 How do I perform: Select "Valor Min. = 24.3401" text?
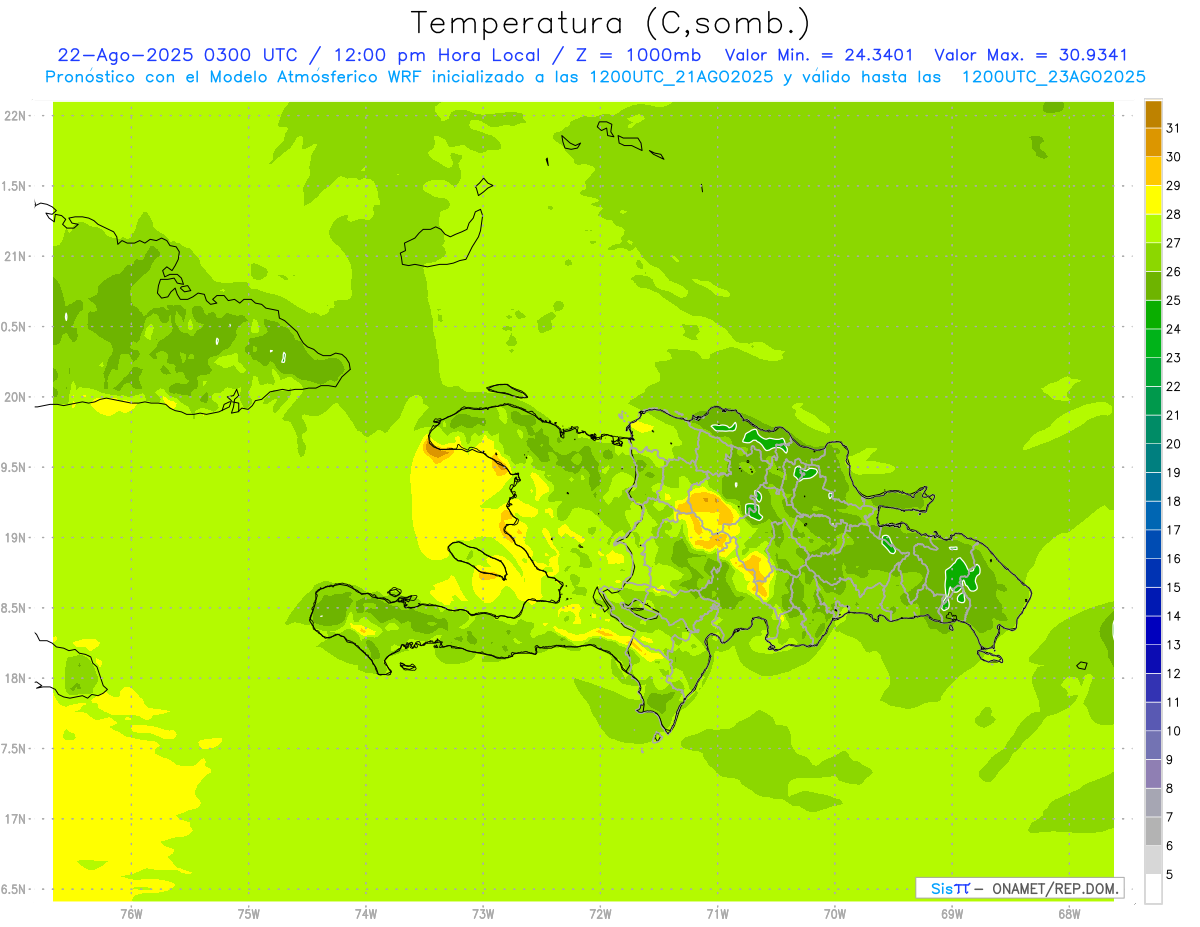[x=819, y=56]
